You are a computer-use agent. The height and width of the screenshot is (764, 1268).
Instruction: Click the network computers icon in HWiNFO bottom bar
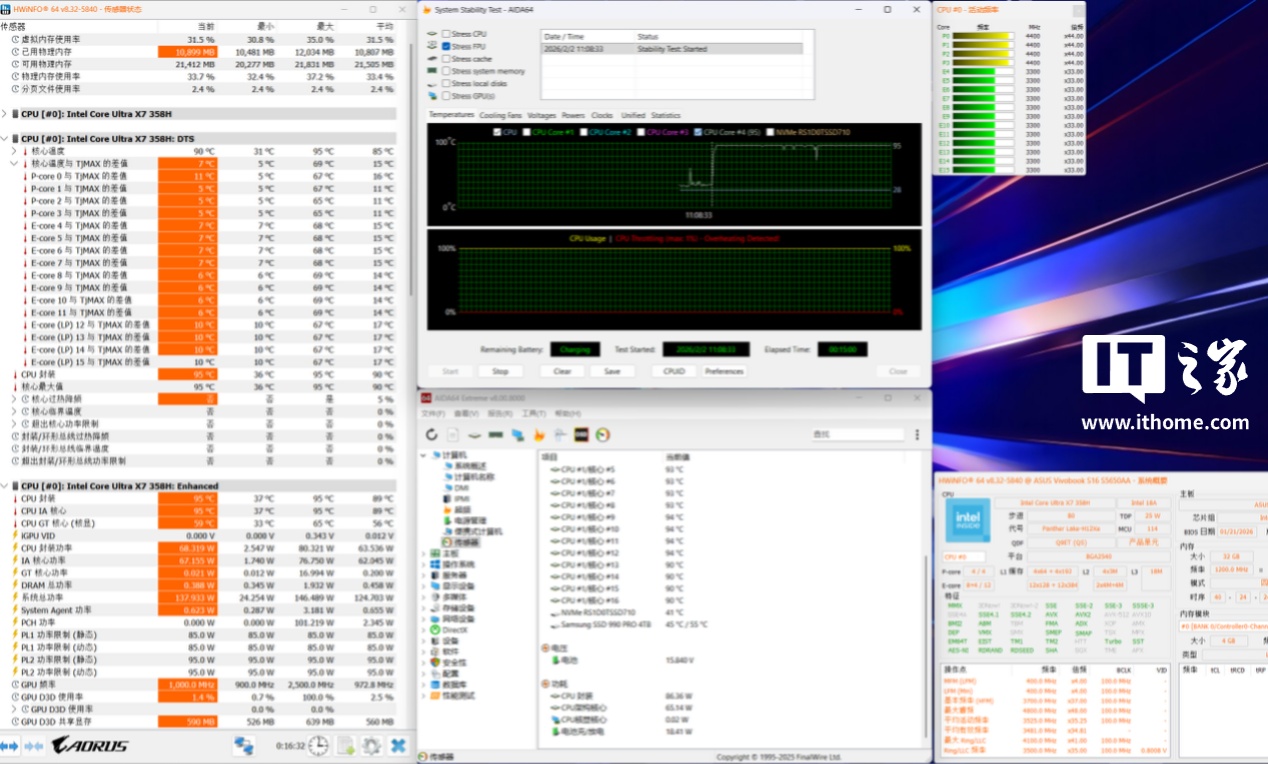[244, 745]
